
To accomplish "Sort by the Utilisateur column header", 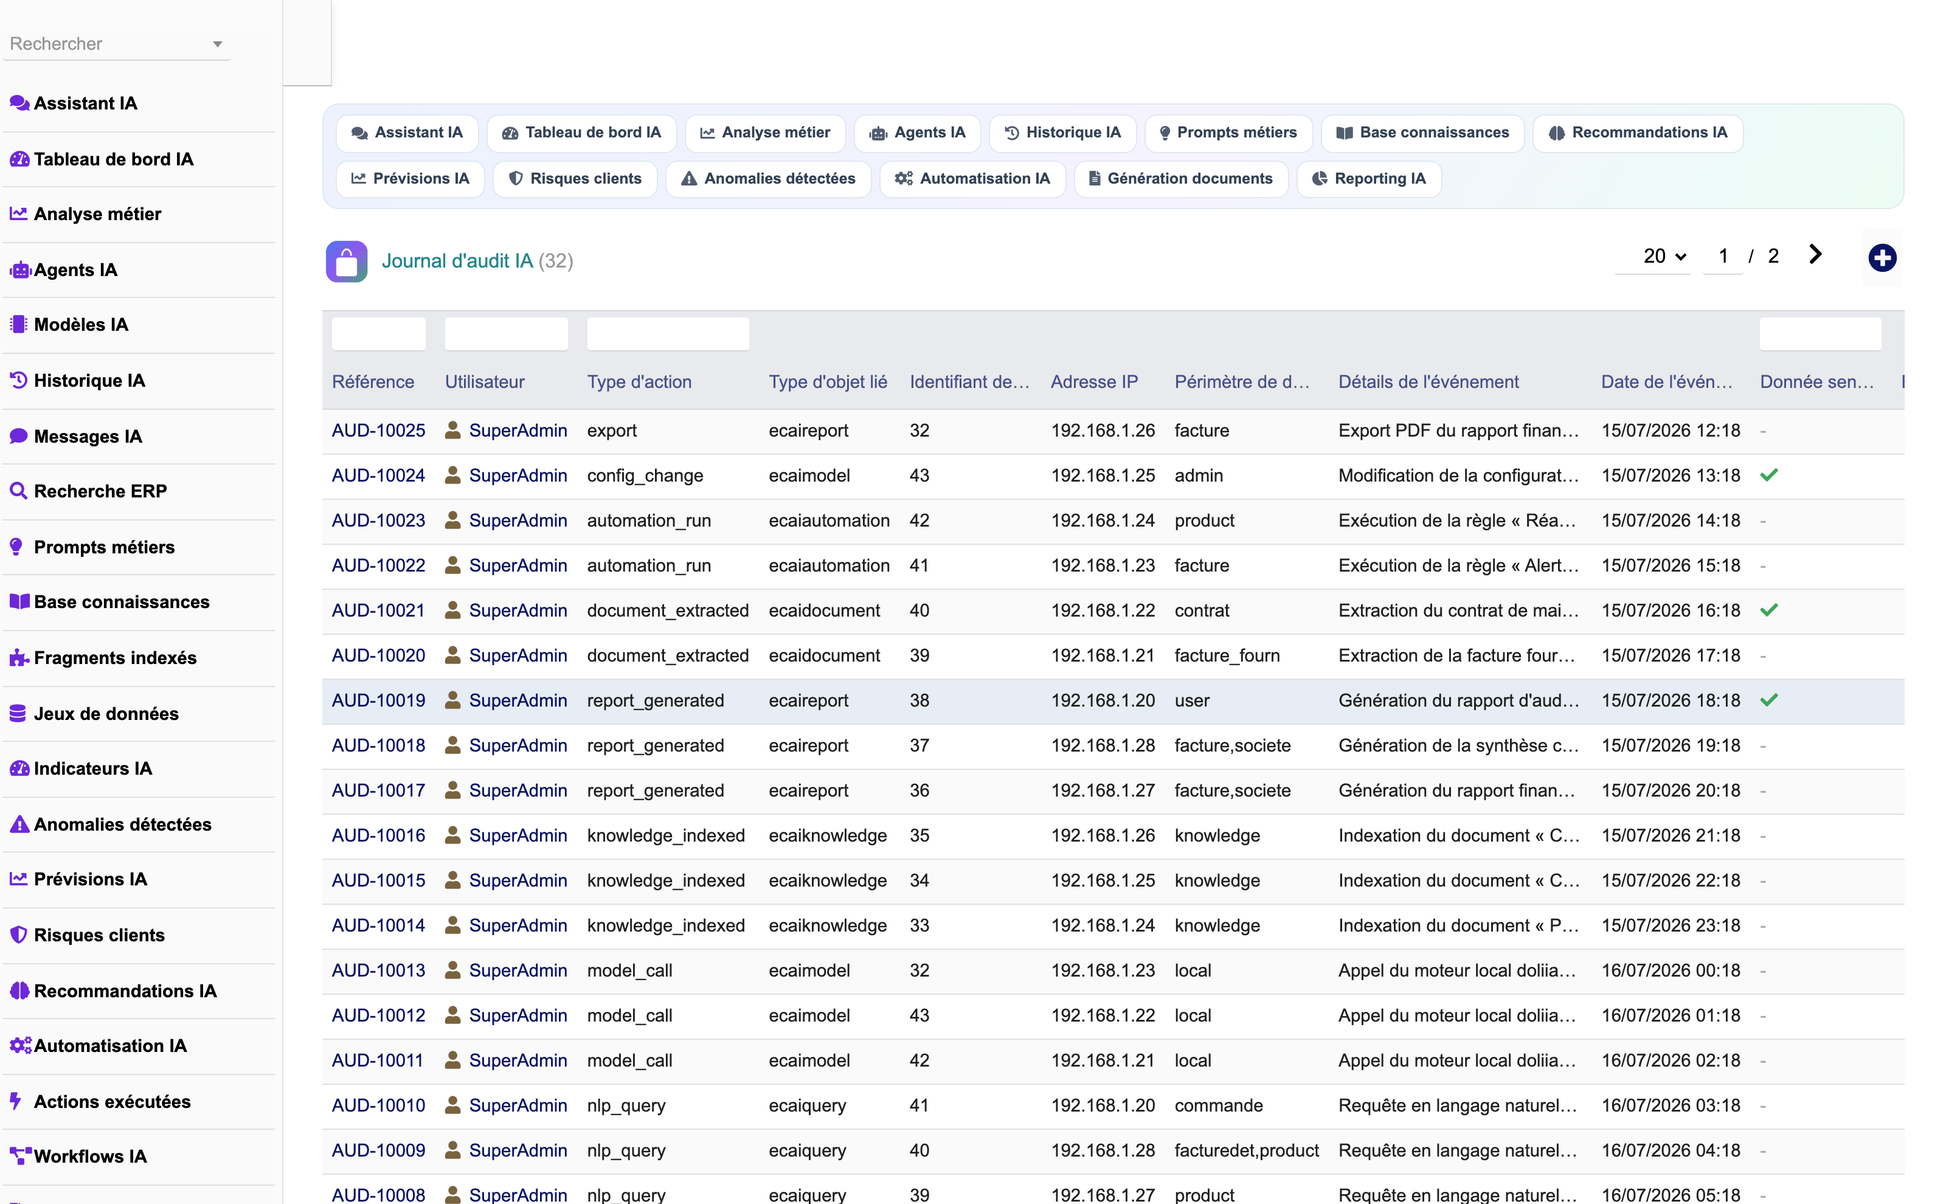I will [485, 382].
